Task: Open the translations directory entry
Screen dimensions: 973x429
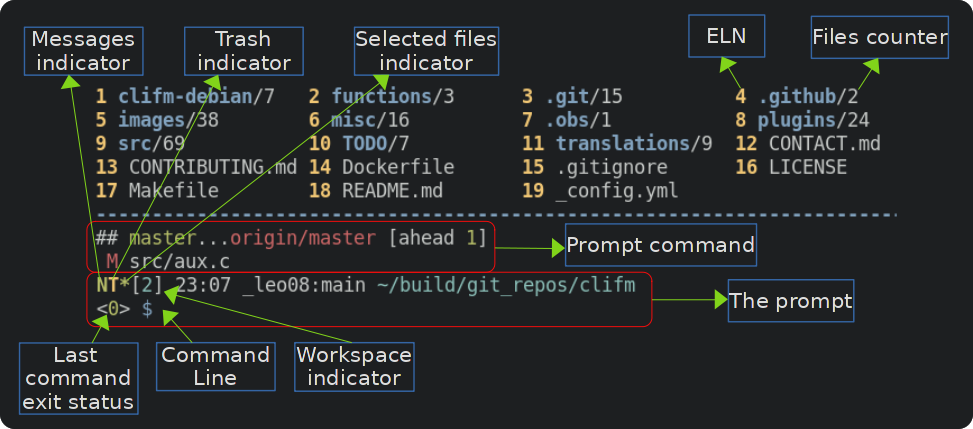Action: (617, 143)
